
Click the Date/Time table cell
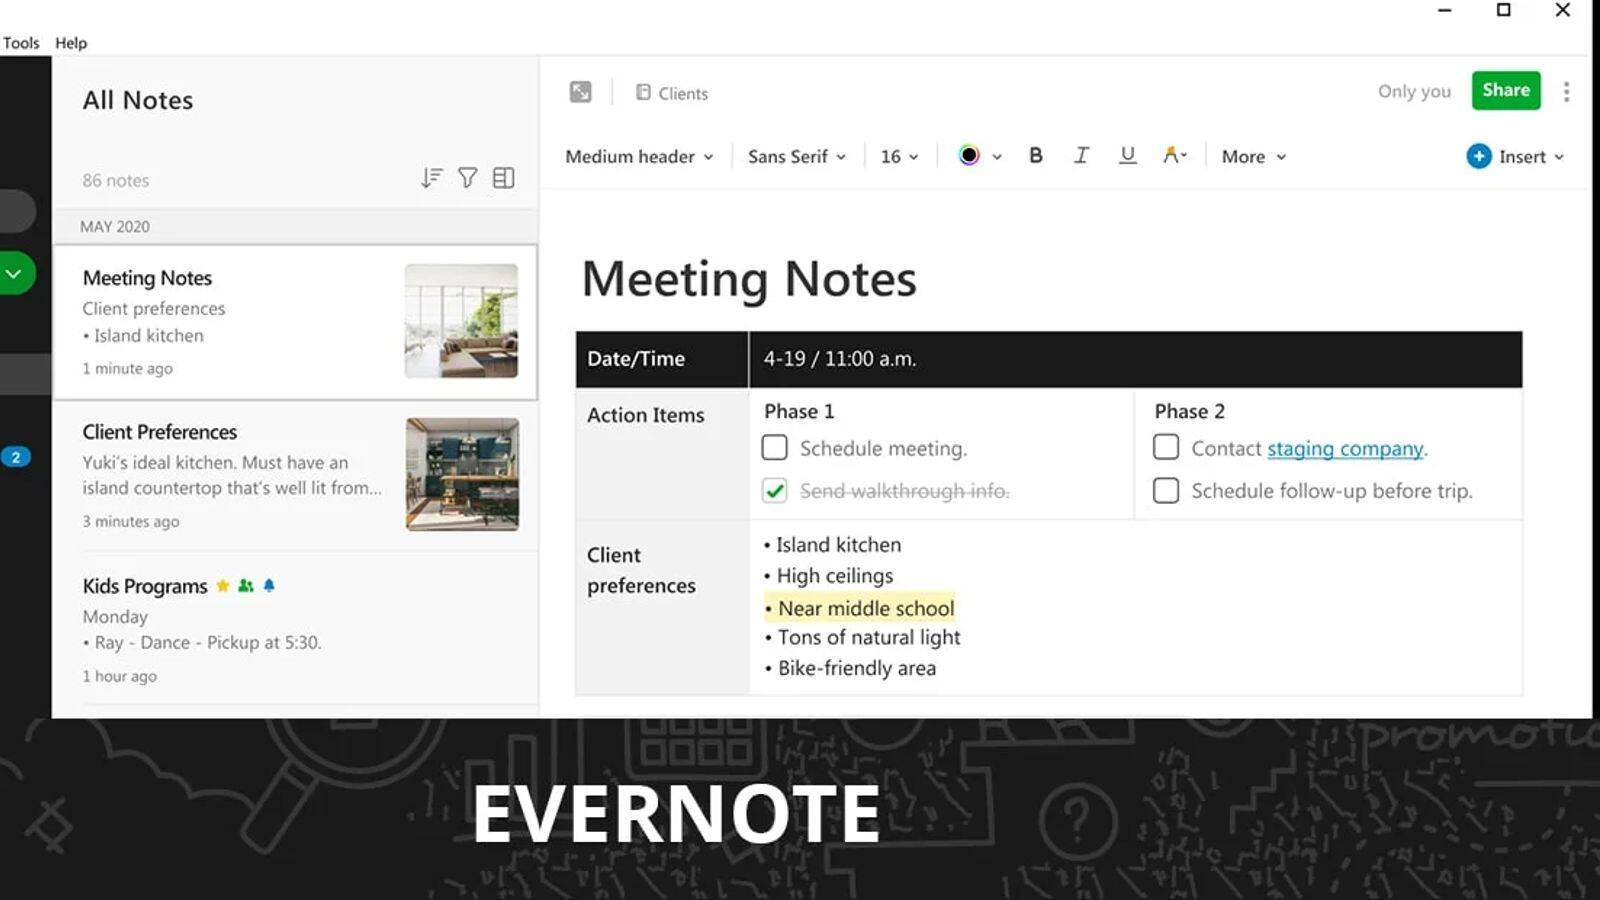[662, 359]
